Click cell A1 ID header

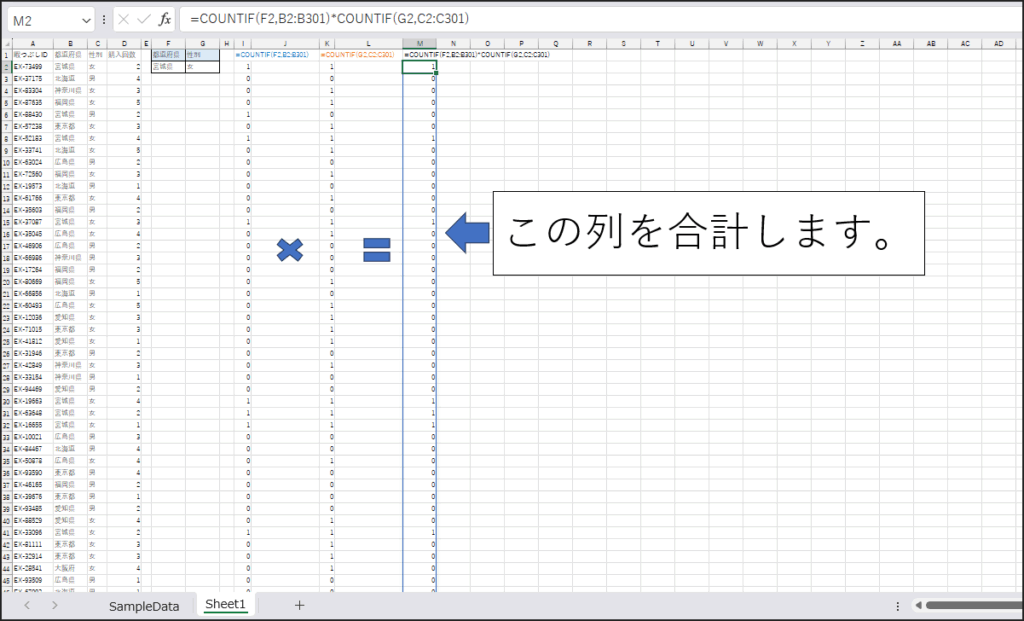(x=33, y=55)
